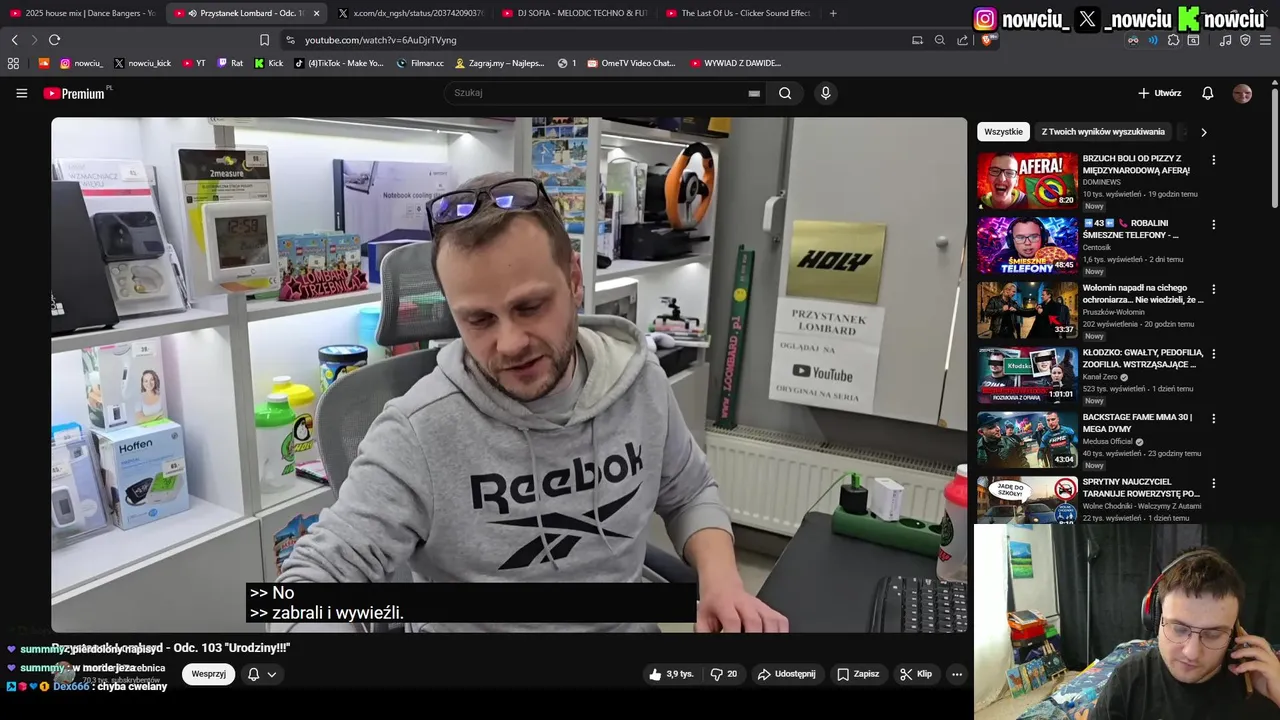Open options menu for KŁODZKO video
Viewport: 1280px width, 720px height.
click(1213, 354)
